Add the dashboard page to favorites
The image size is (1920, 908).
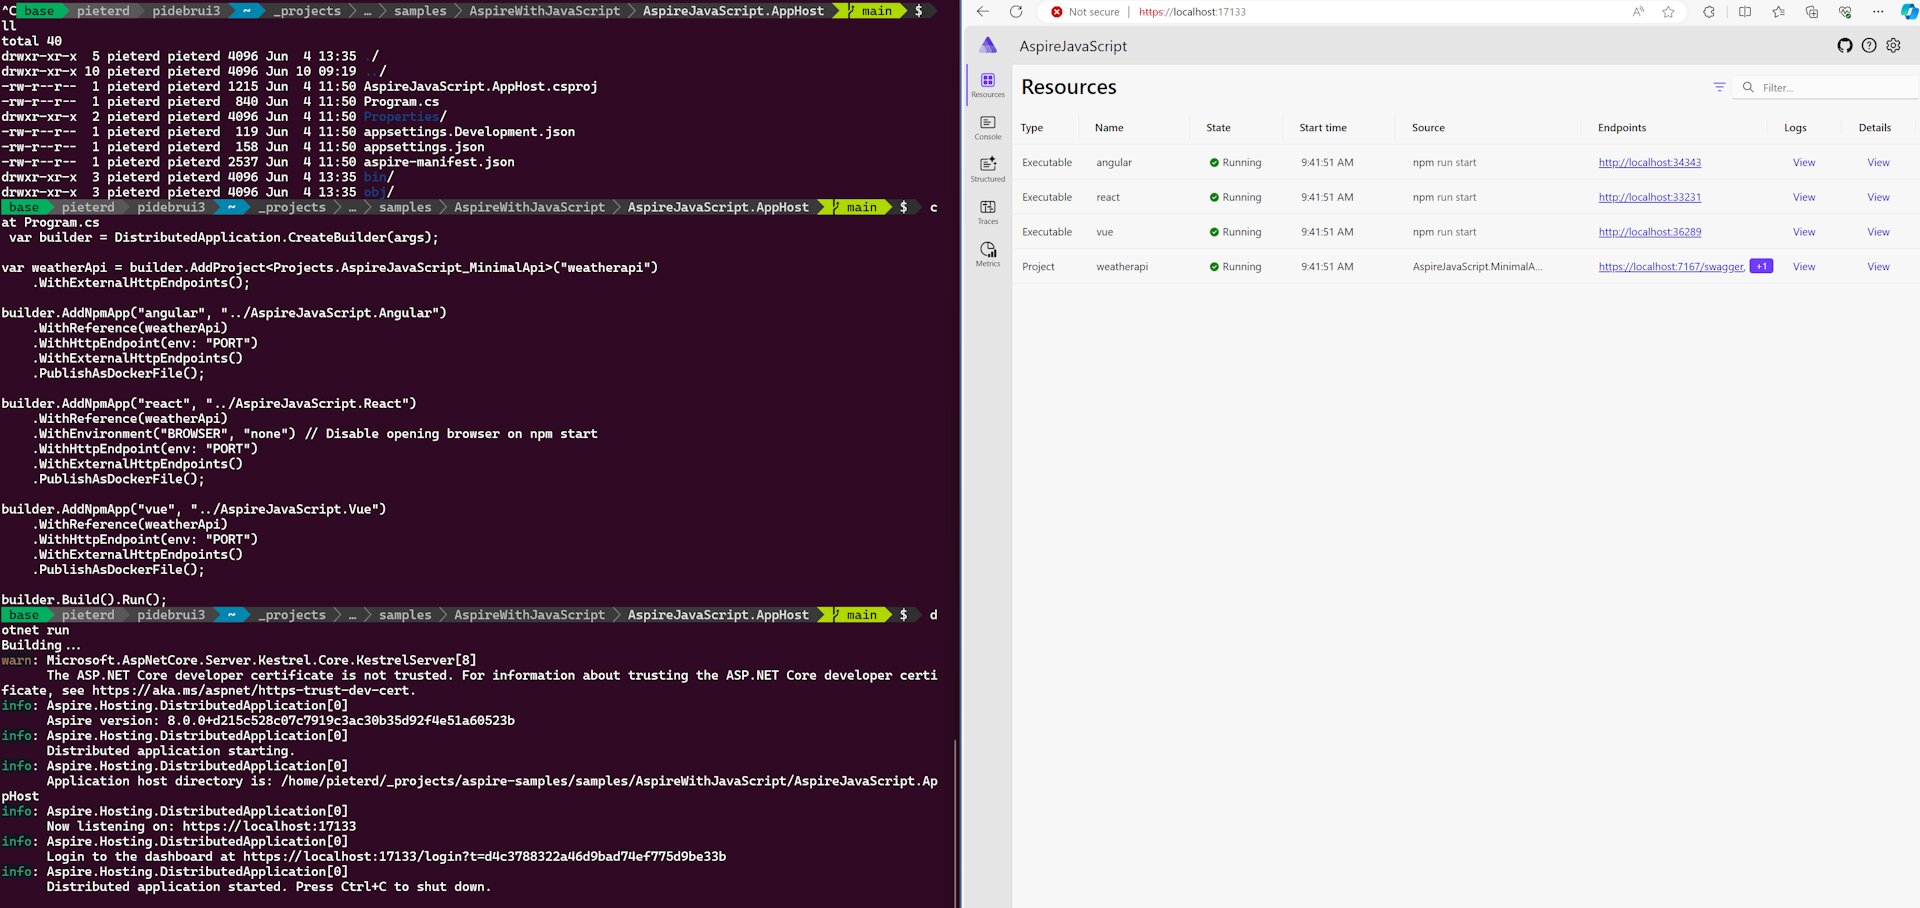(x=1667, y=13)
